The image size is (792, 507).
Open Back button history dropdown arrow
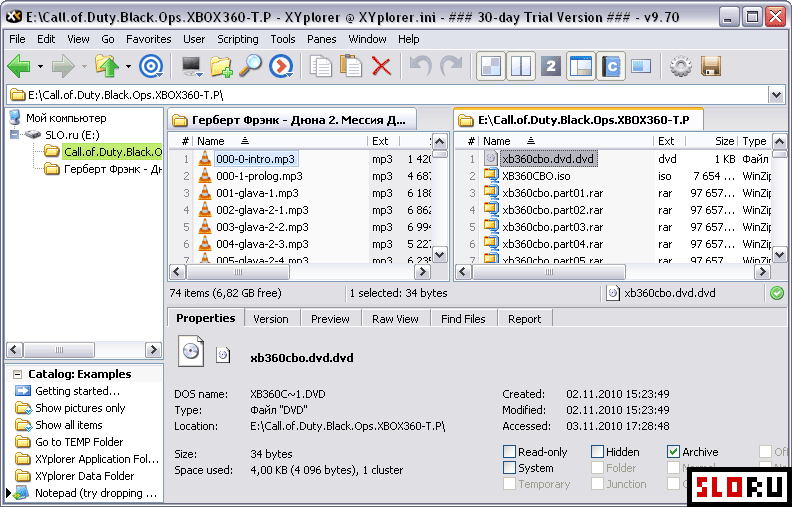point(40,67)
